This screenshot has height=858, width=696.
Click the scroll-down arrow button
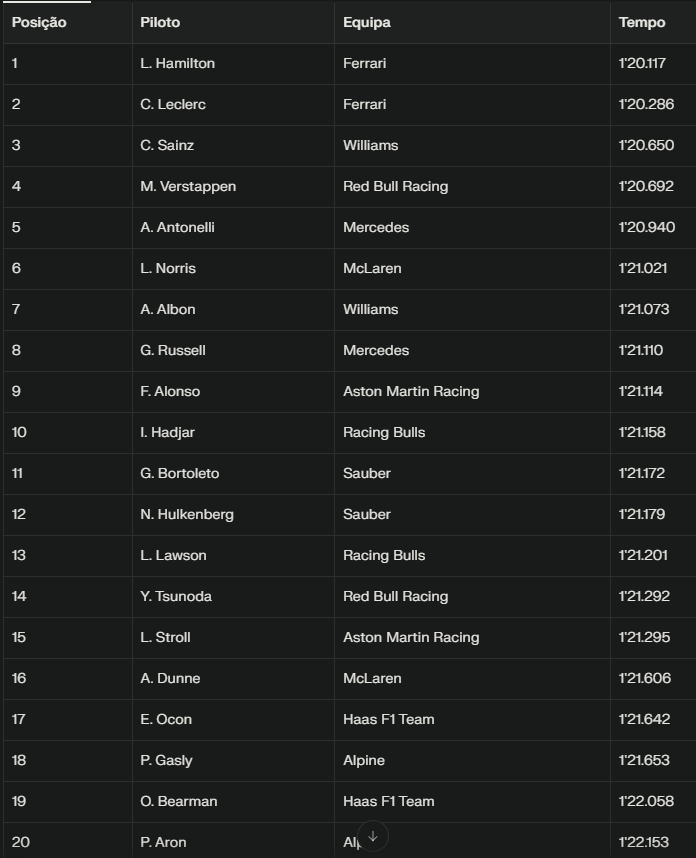point(372,836)
